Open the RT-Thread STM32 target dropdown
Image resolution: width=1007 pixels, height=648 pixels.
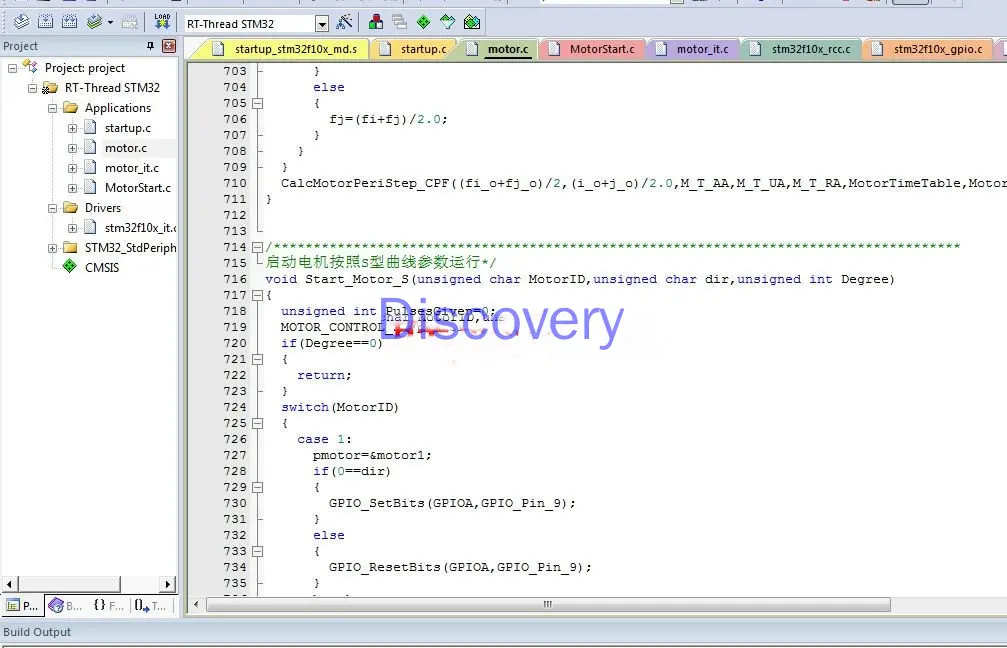click(x=322, y=24)
